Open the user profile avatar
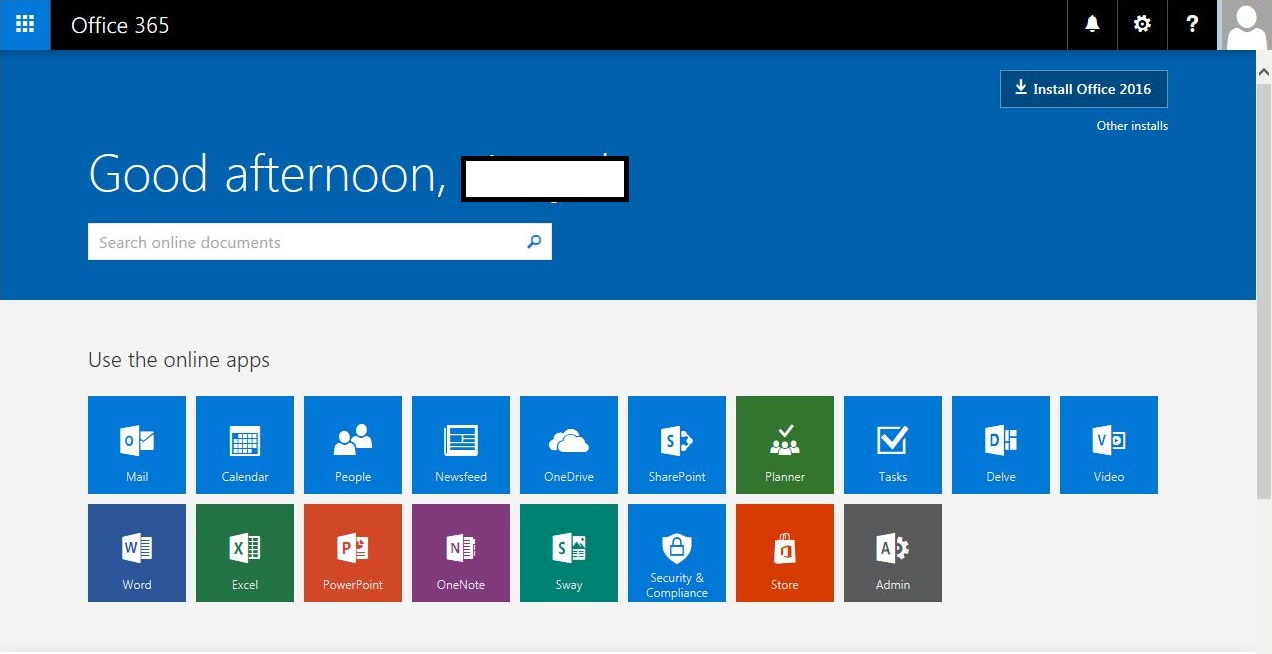 click(x=1245, y=25)
